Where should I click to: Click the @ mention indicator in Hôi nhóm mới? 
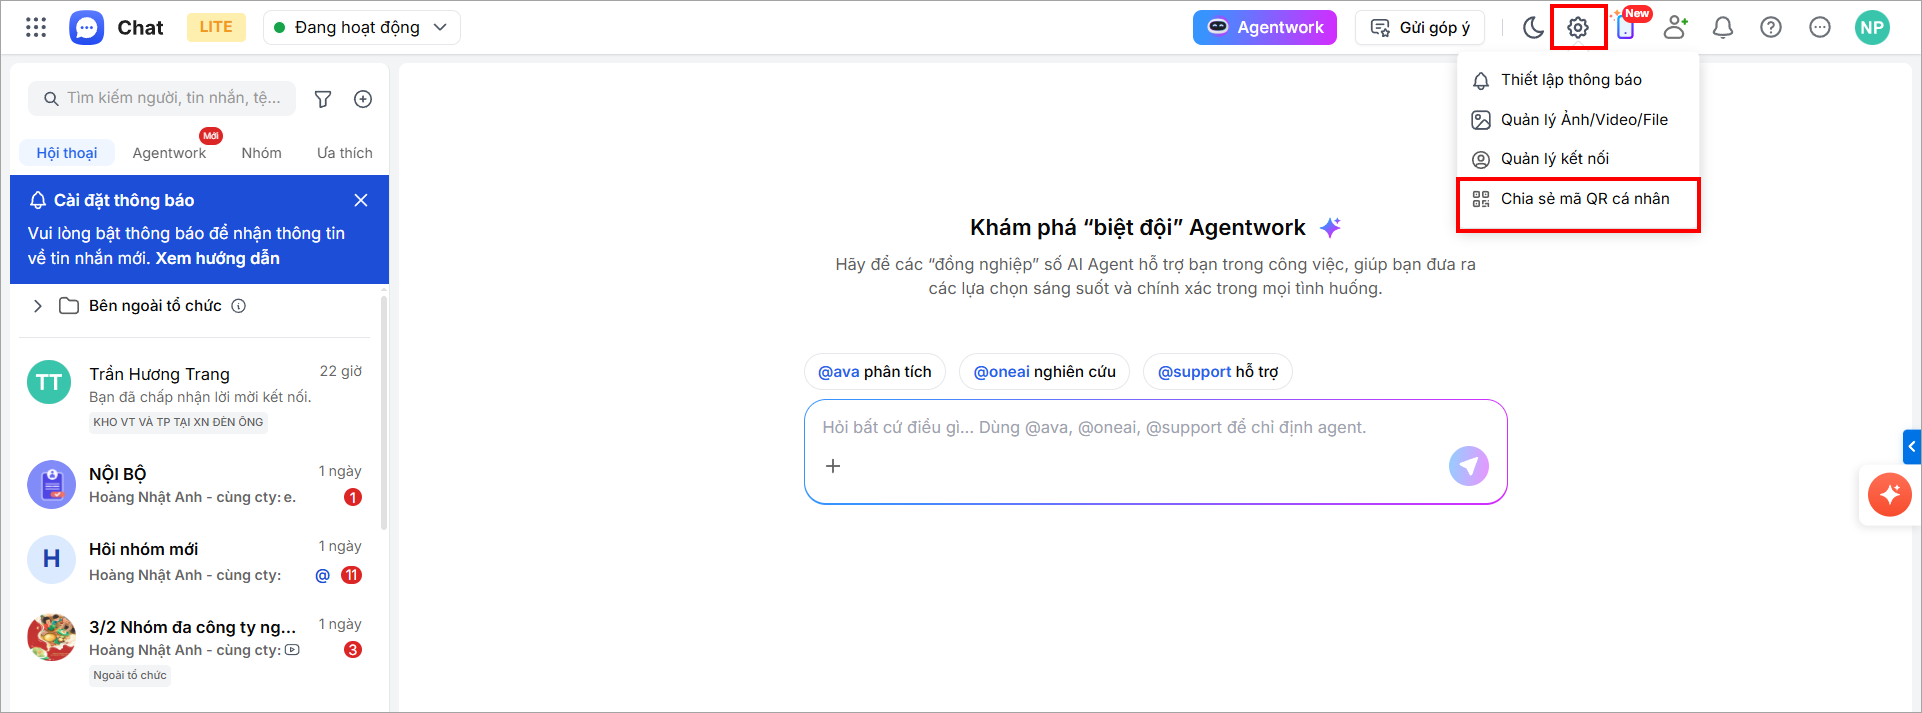tap(323, 575)
